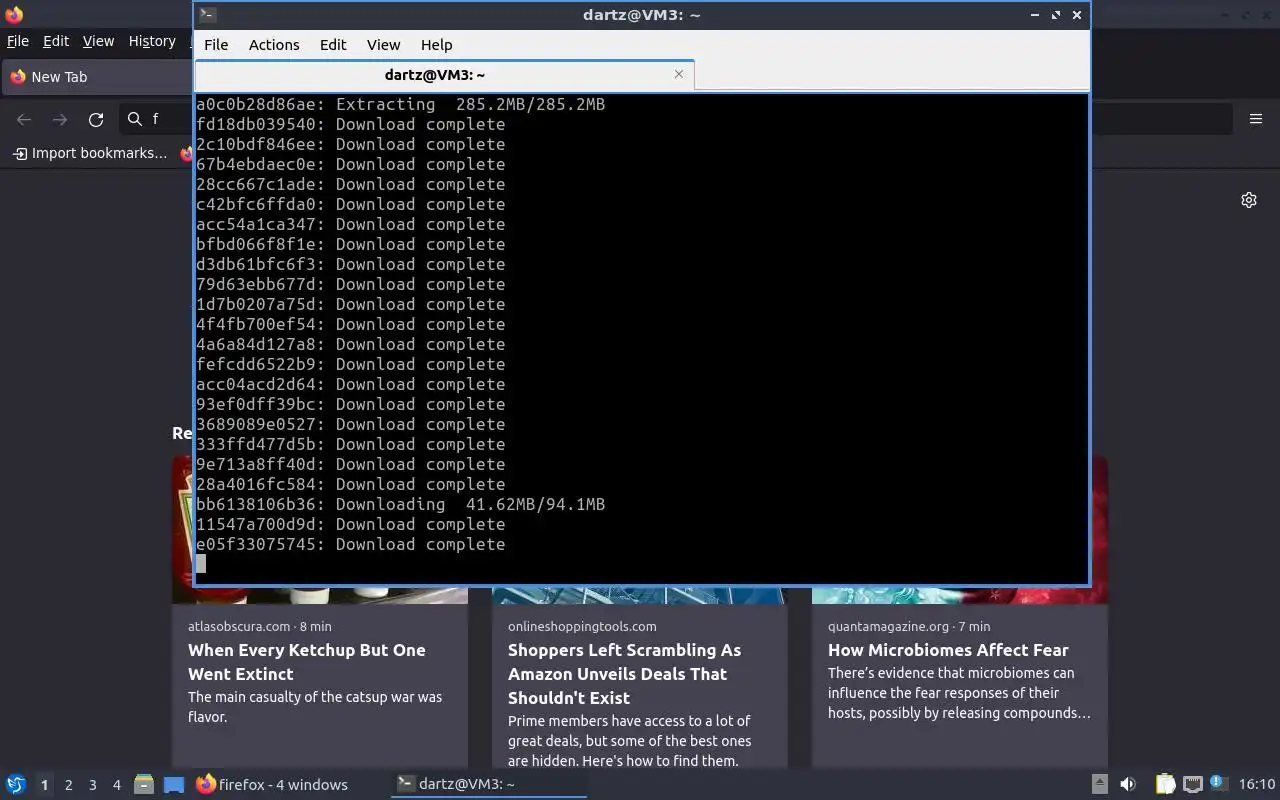The width and height of the screenshot is (1280, 800).
Task: Reload the Firefox page
Action: coord(96,119)
